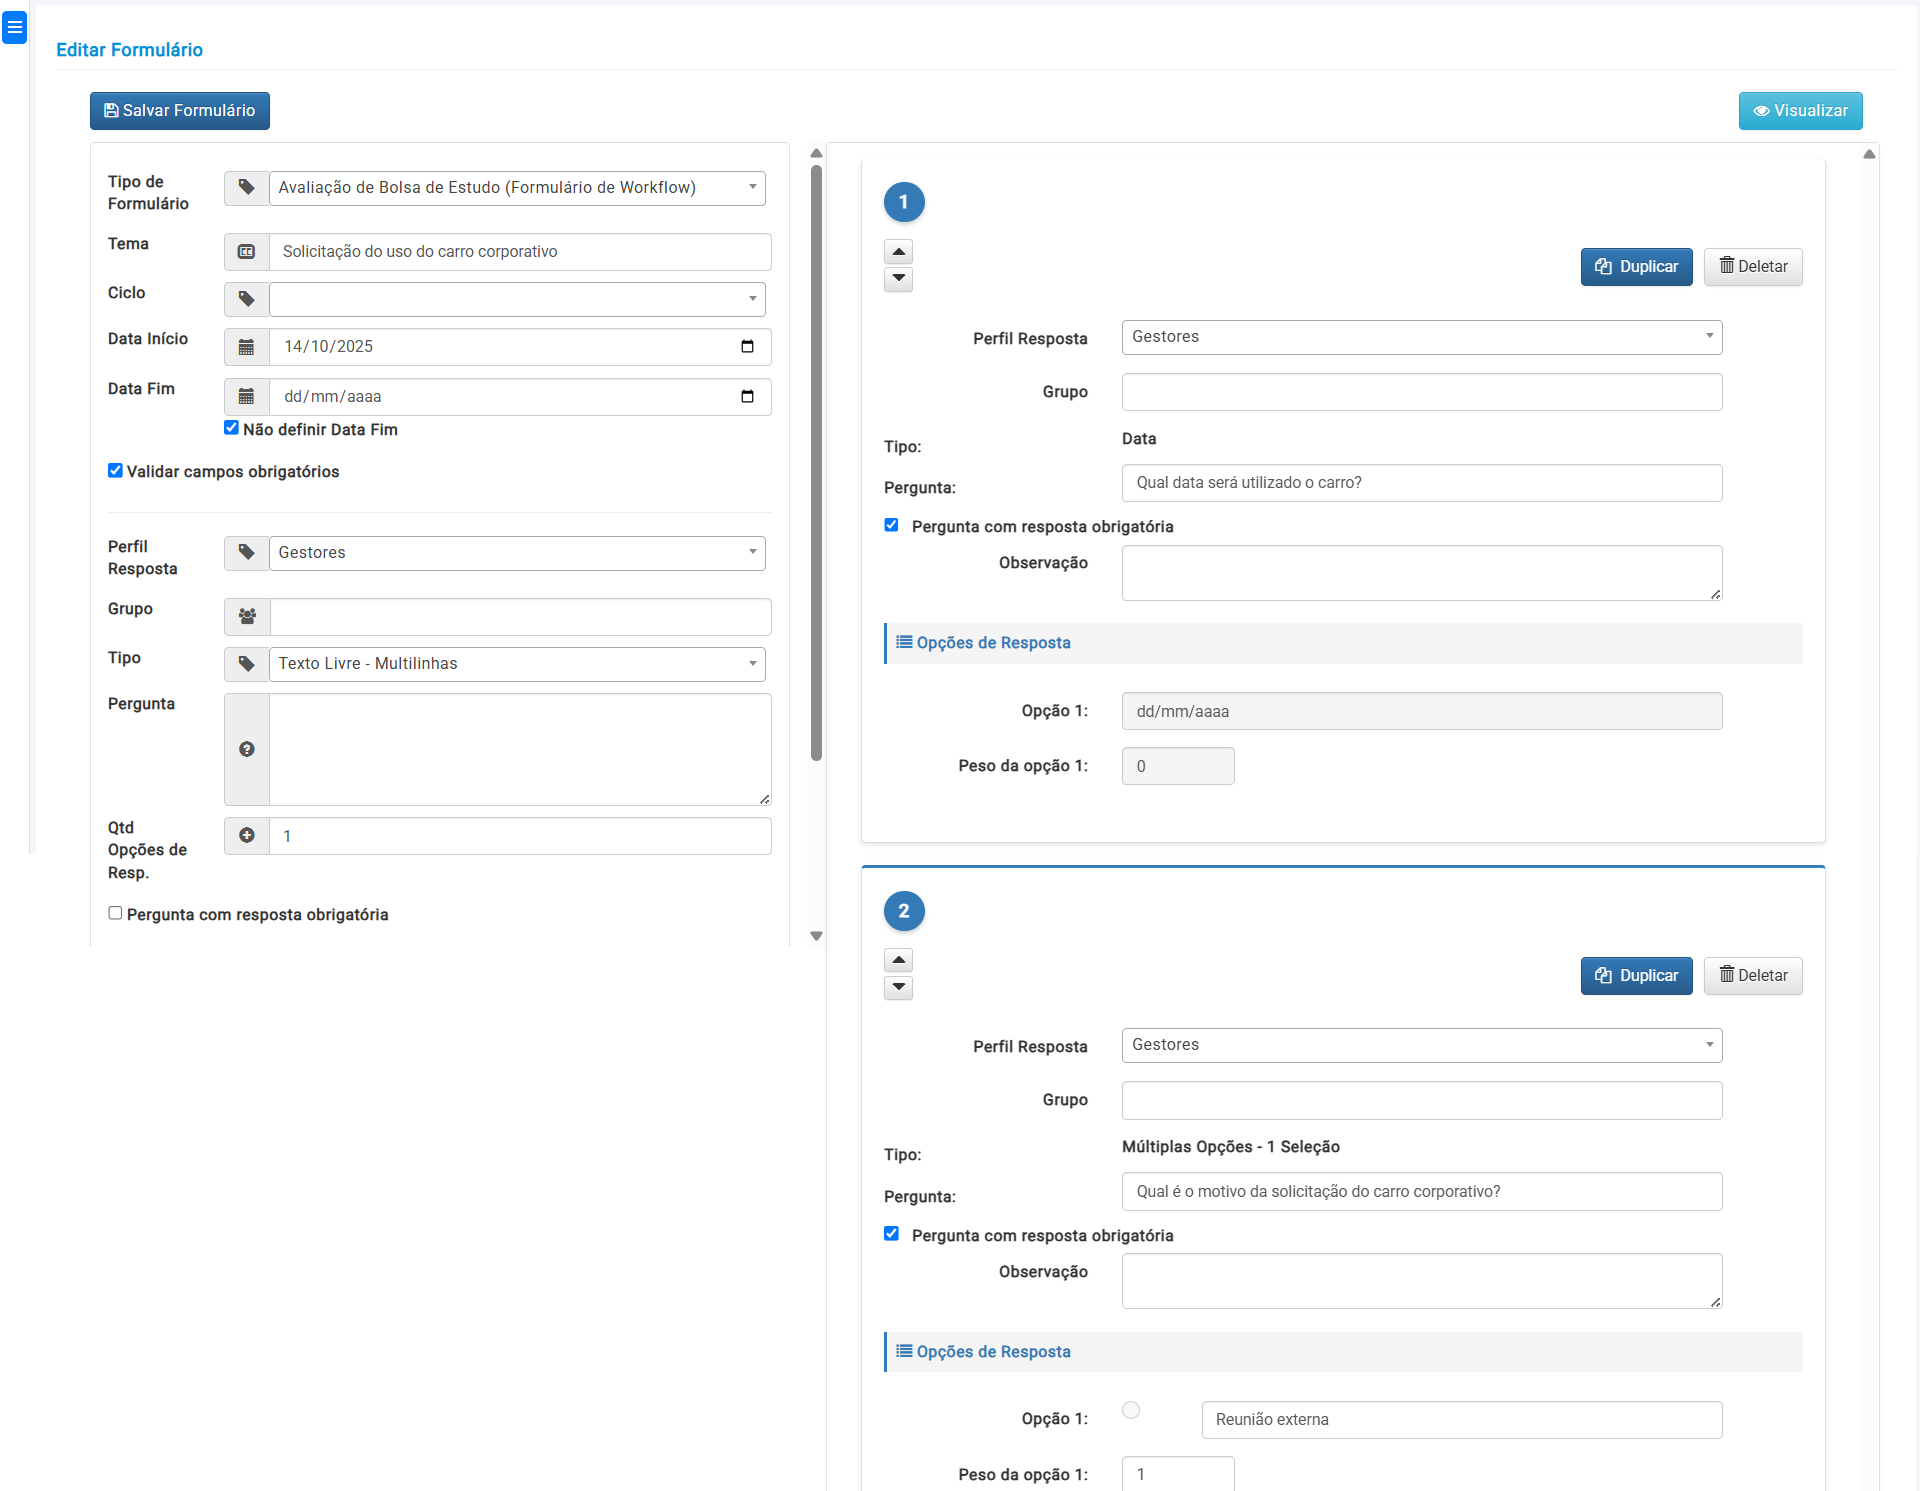Move question 2 up with arrow
The width and height of the screenshot is (1920, 1491).
[898, 960]
